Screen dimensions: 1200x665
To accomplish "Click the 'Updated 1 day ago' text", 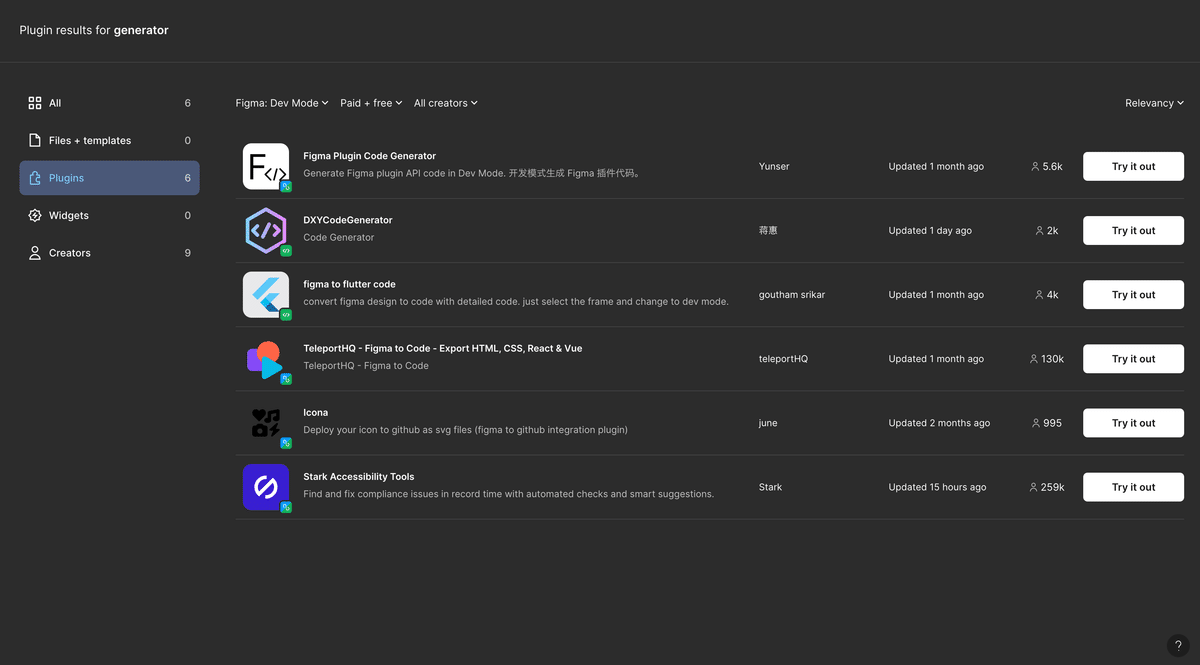I will click(x=930, y=231).
